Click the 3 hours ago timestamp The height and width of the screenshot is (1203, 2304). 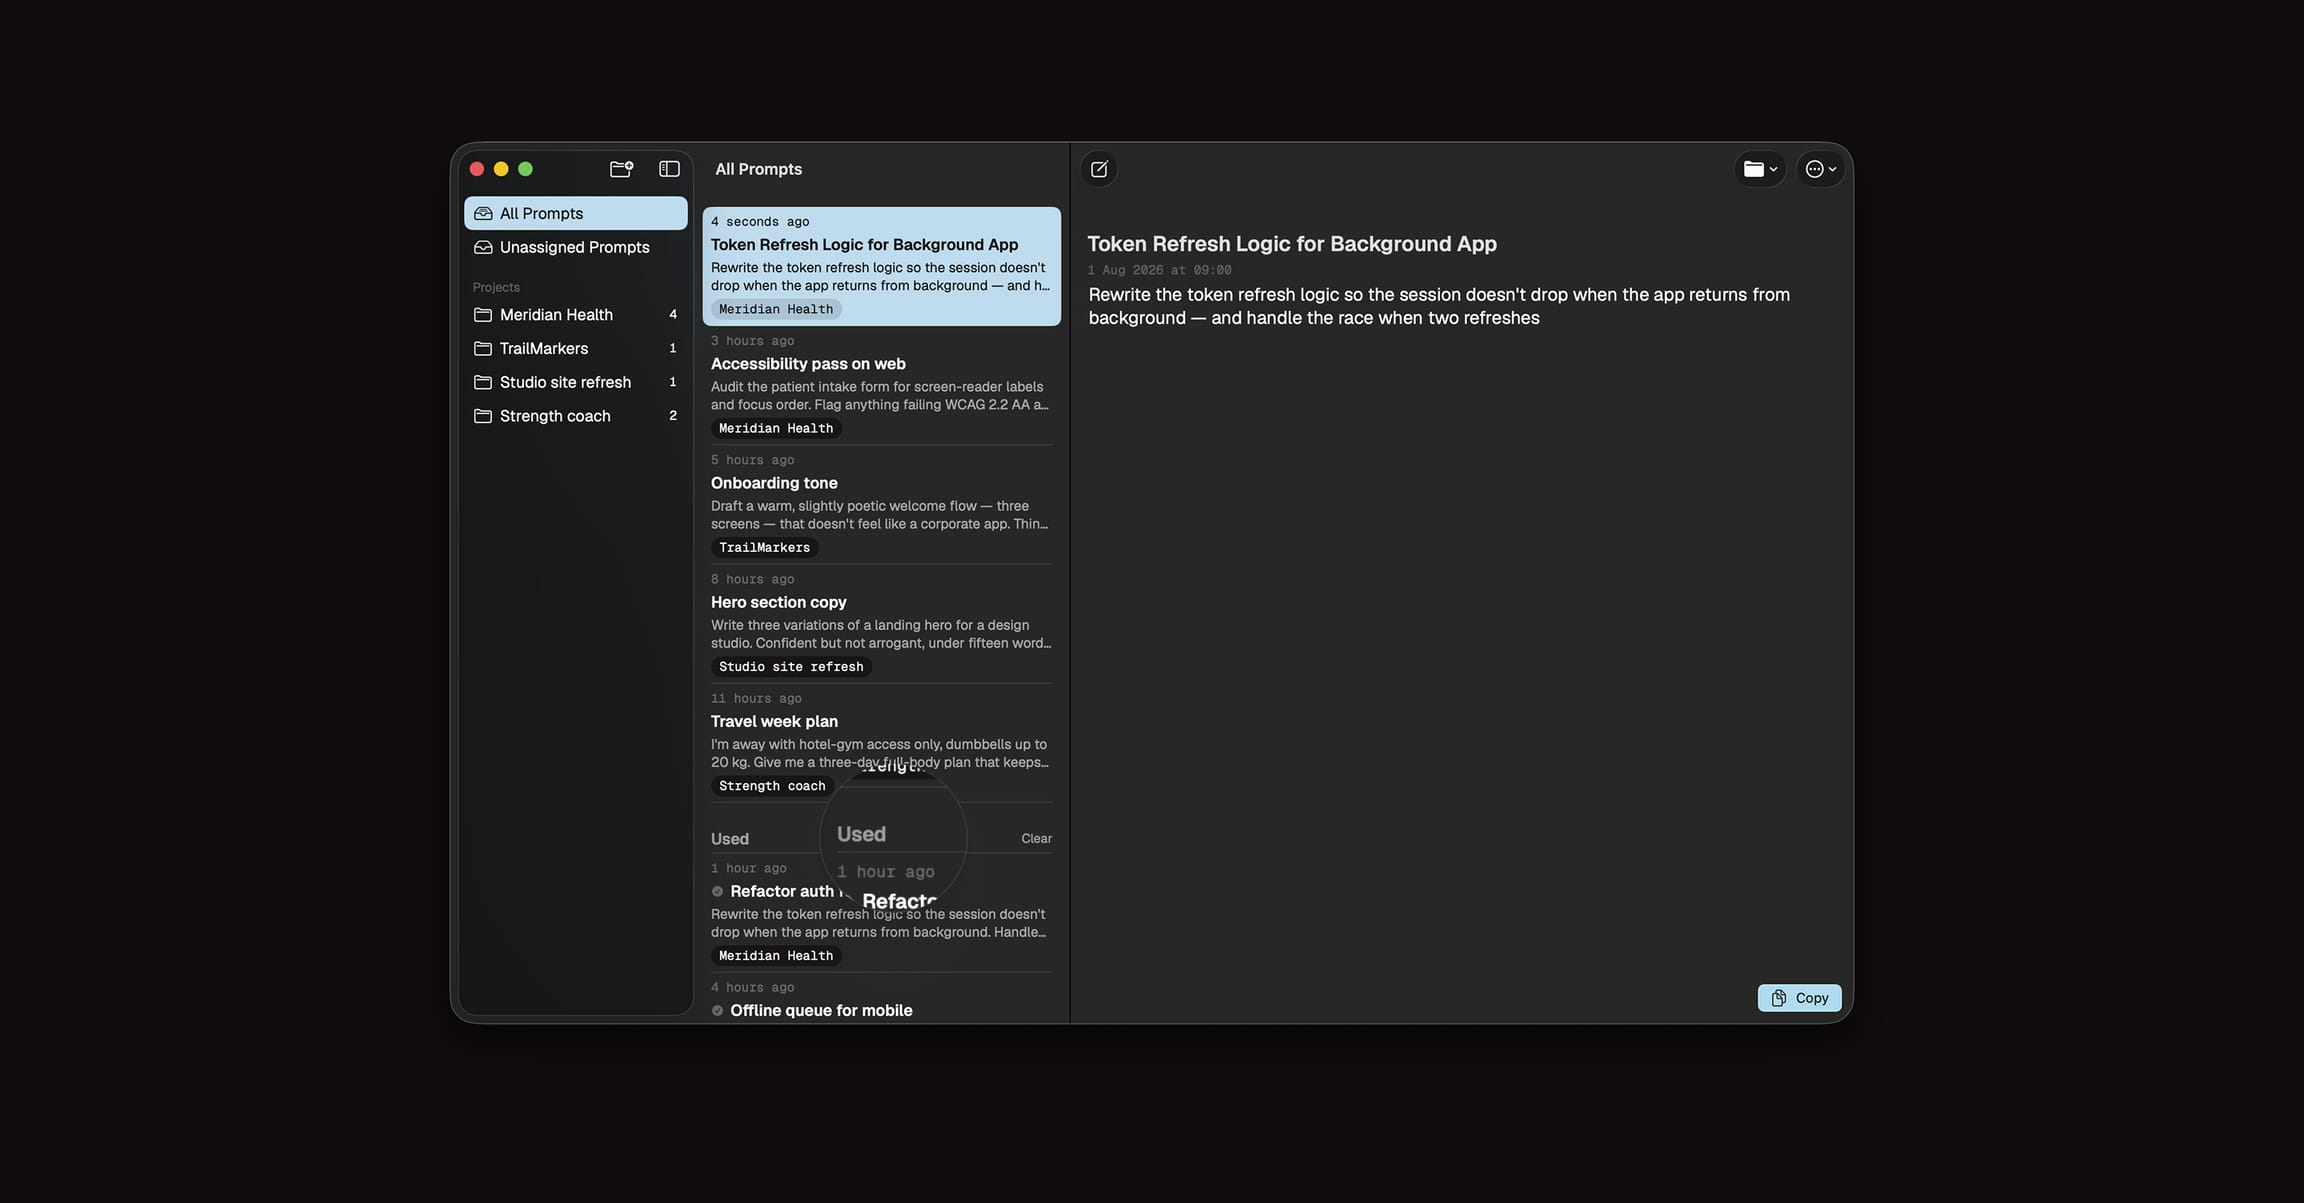coord(752,341)
